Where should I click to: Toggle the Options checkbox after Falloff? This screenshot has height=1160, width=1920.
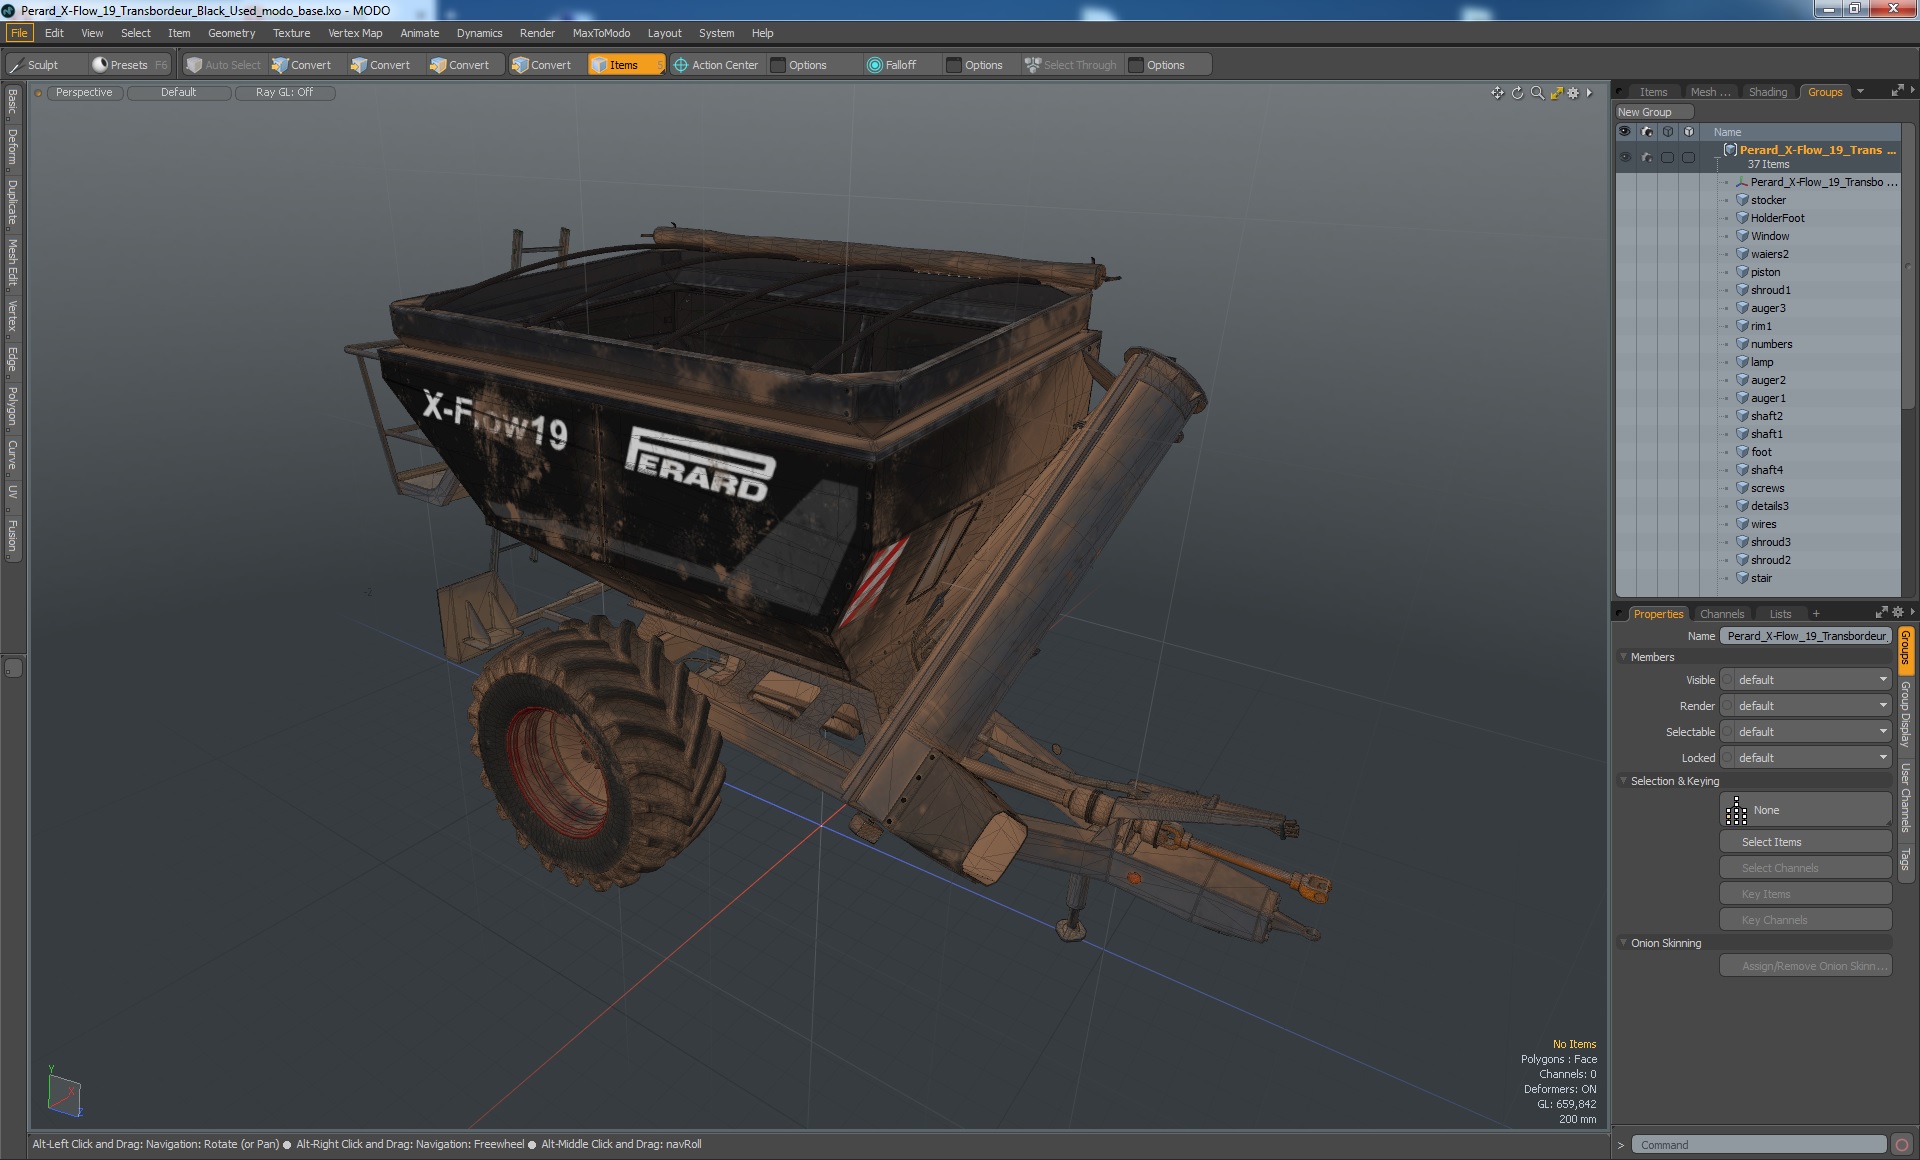point(954,65)
